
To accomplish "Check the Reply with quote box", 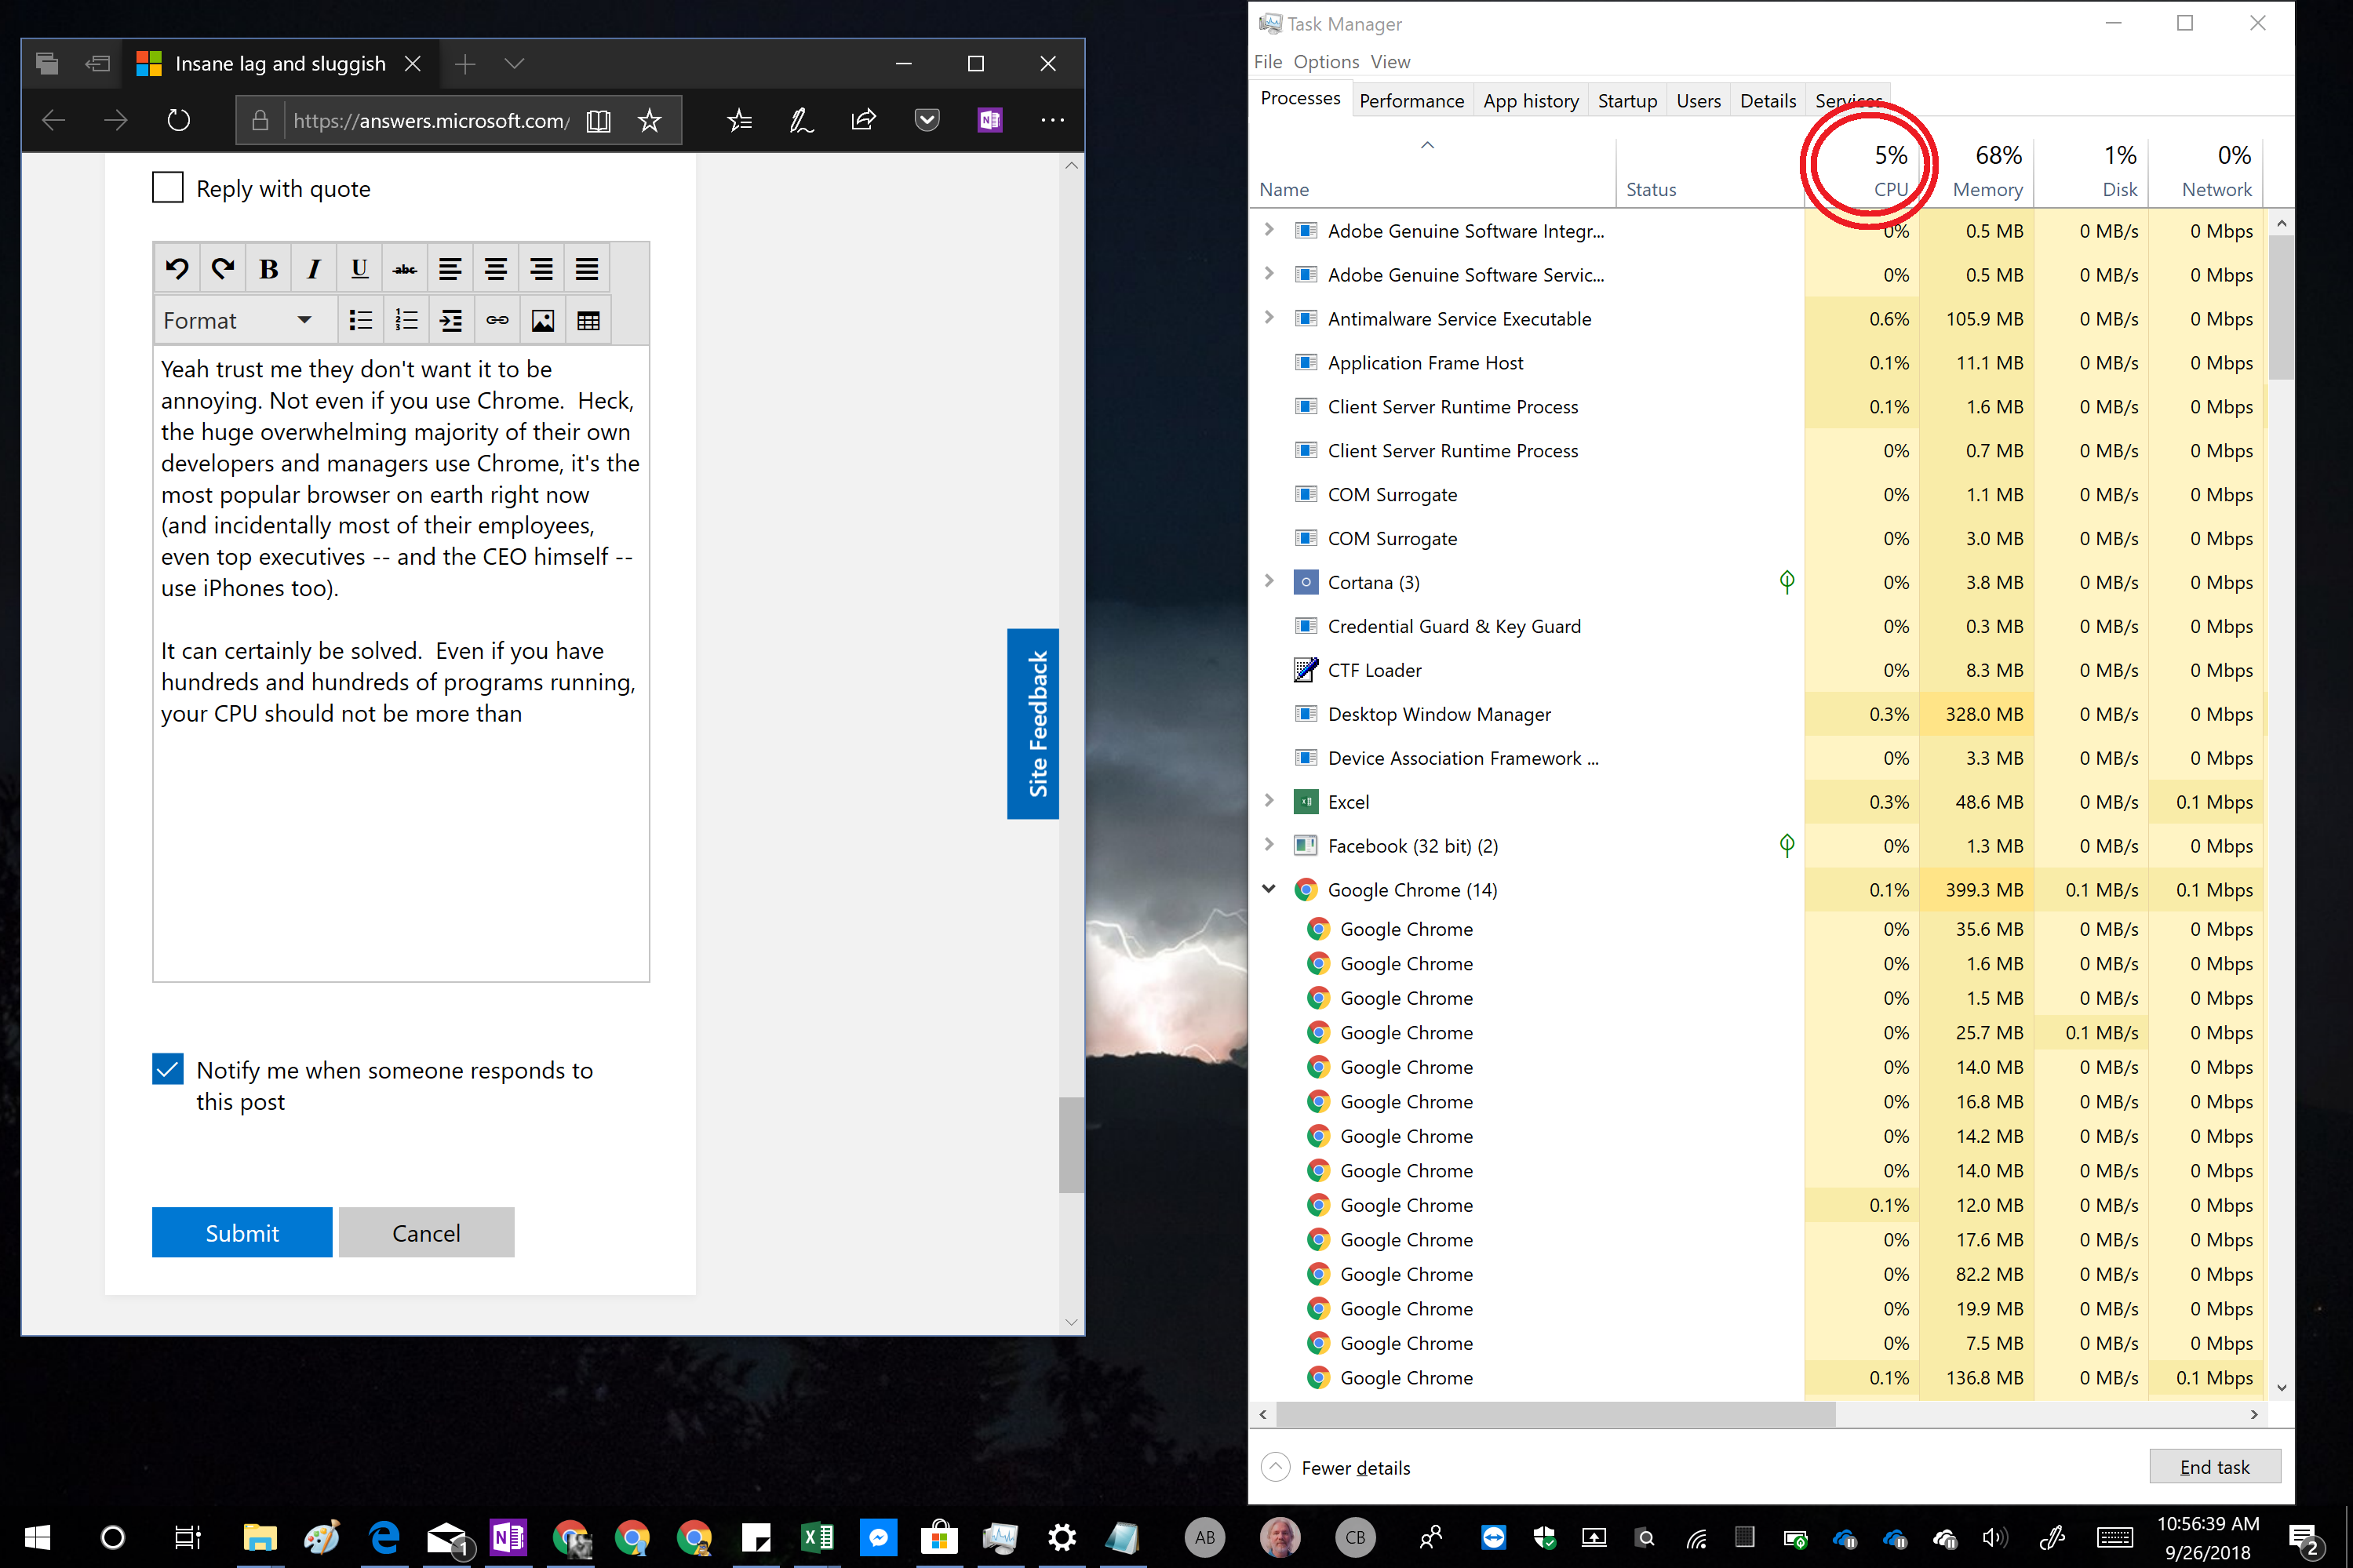I will click(x=167, y=188).
